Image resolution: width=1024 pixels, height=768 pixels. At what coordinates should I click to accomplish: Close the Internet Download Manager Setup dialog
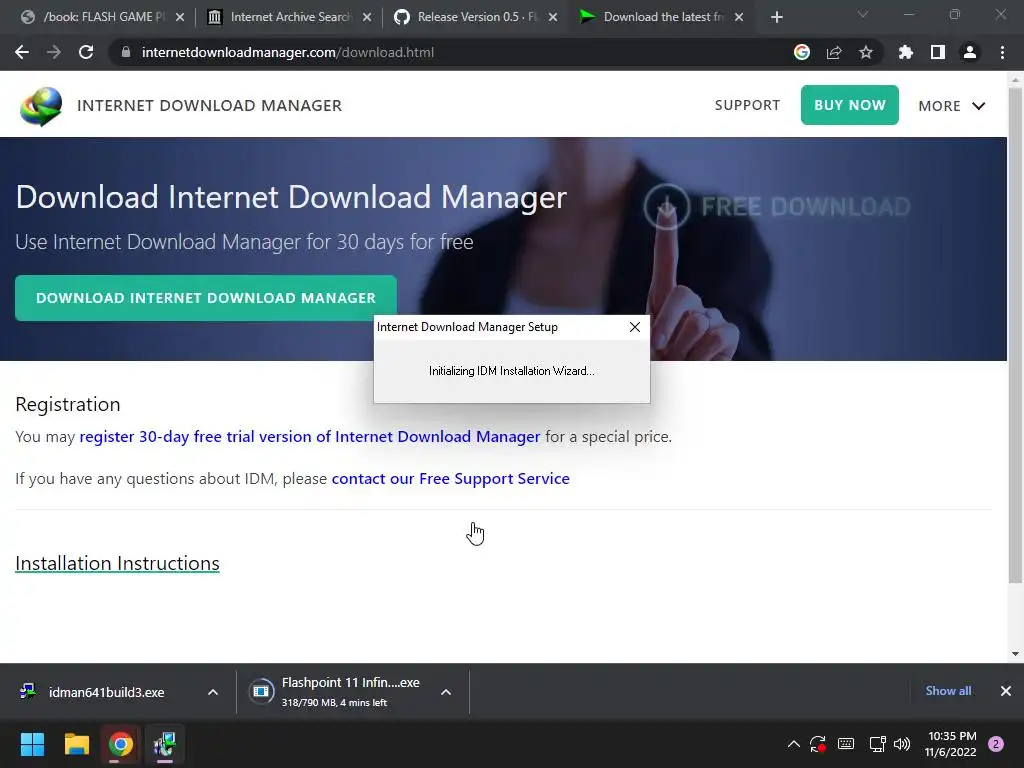click(x=635, y=327)
